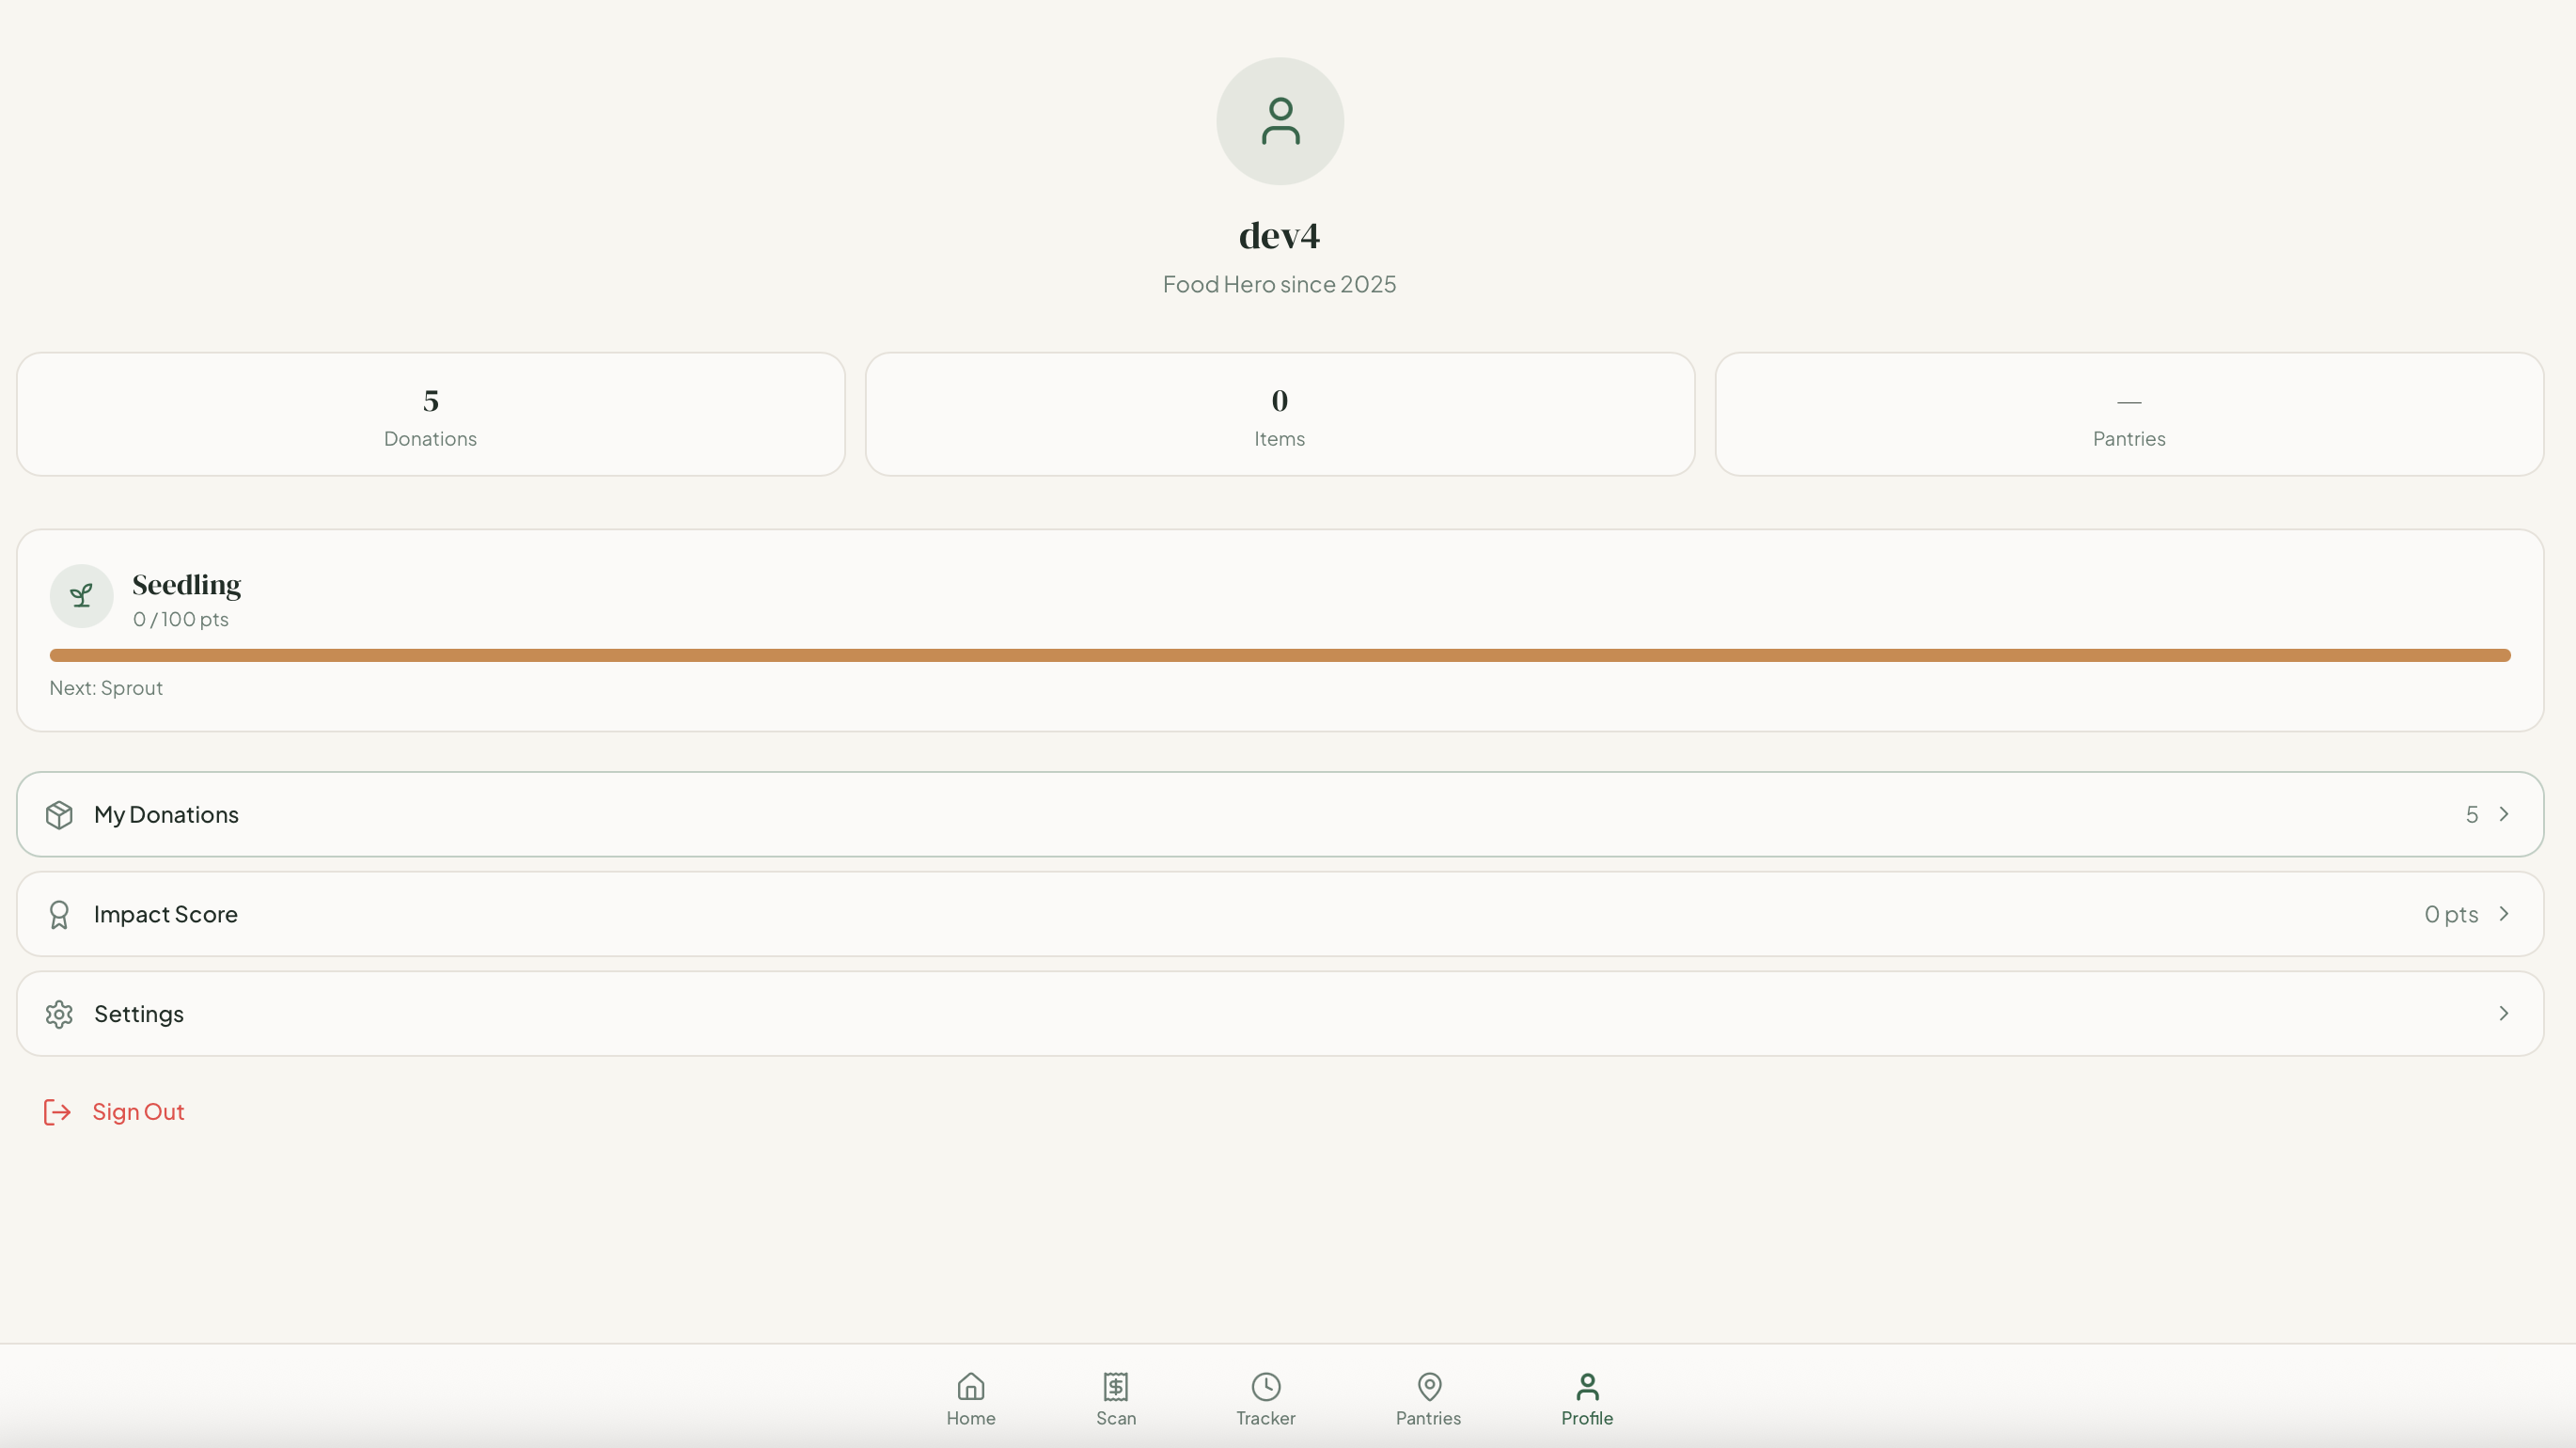Click the Items stat card
Image resolution: width=2576 pixels, height=1448 pixels.
pos(1279,414)
